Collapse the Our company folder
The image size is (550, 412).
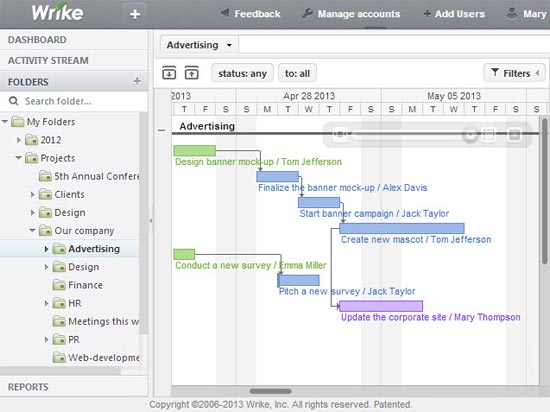click(x=32, y=230)
